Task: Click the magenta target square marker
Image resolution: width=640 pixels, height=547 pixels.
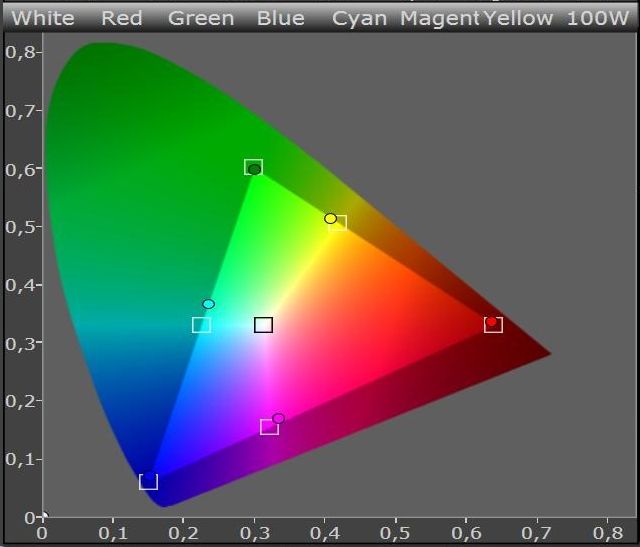Action: (x=269, y=427)
